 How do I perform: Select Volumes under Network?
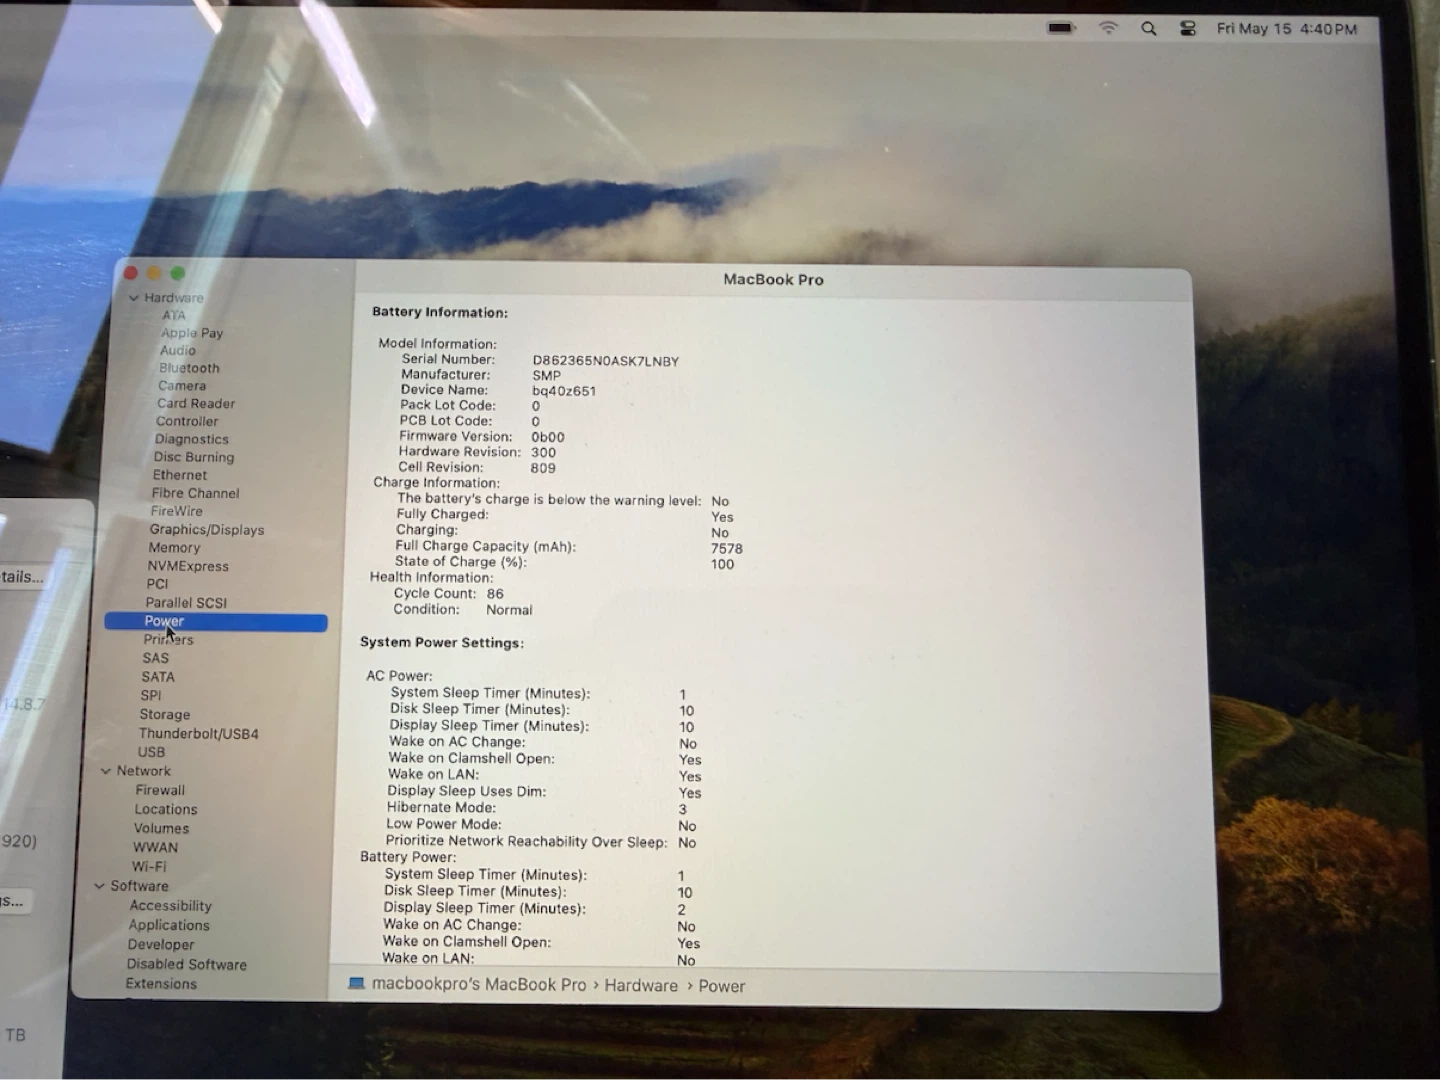tap(161, 829)
